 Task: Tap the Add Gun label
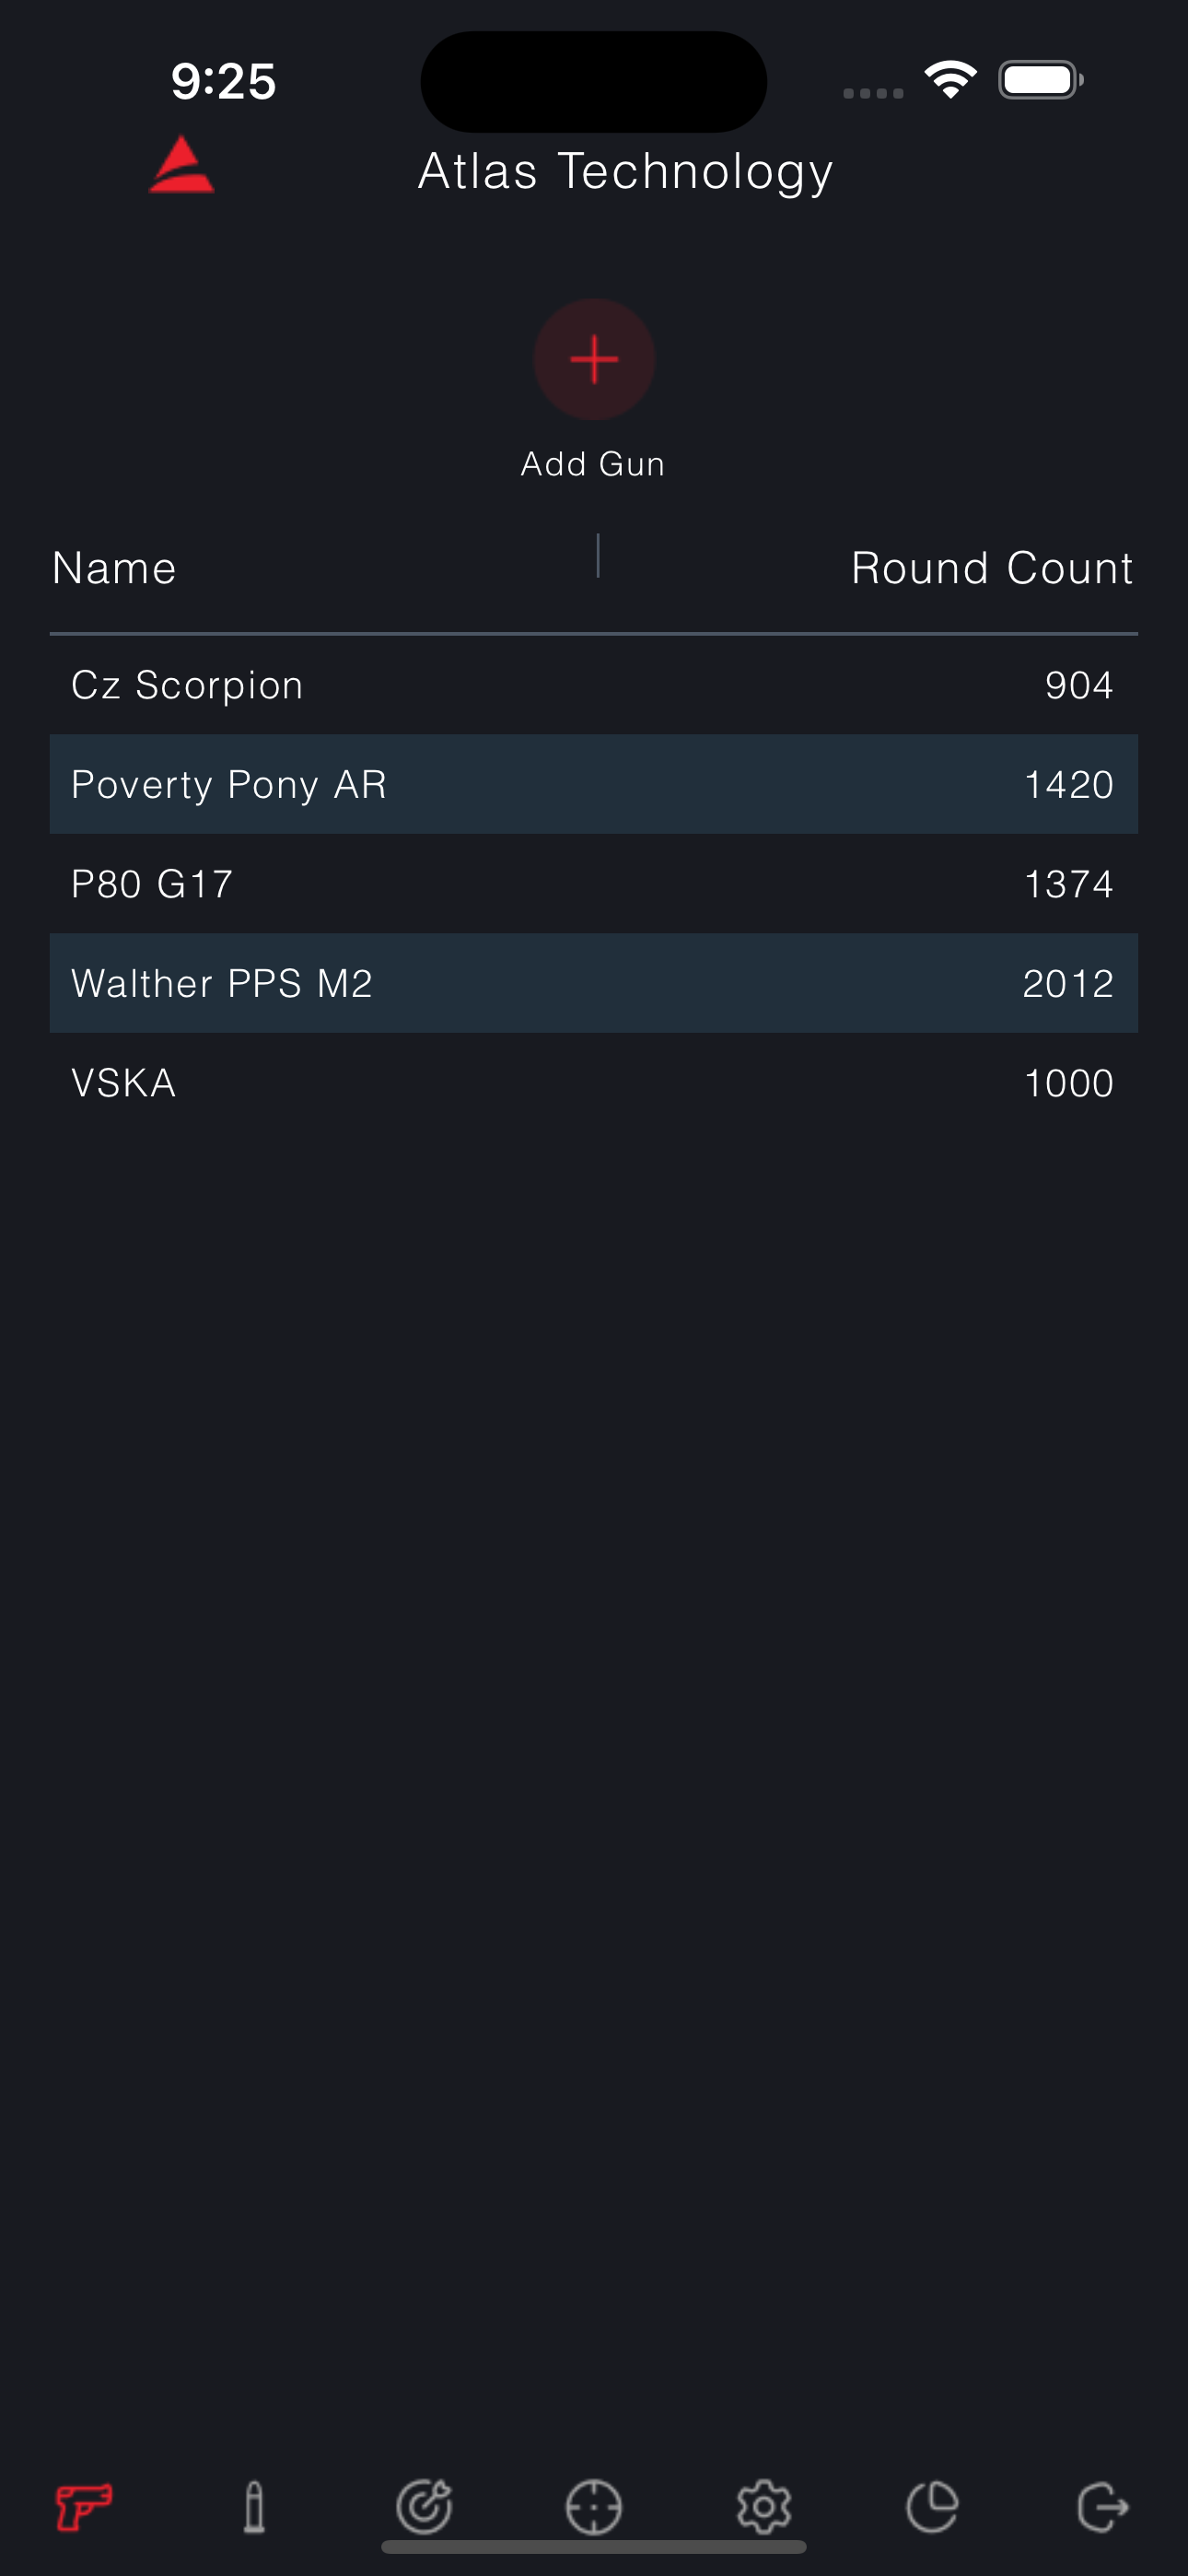(593, 464)
